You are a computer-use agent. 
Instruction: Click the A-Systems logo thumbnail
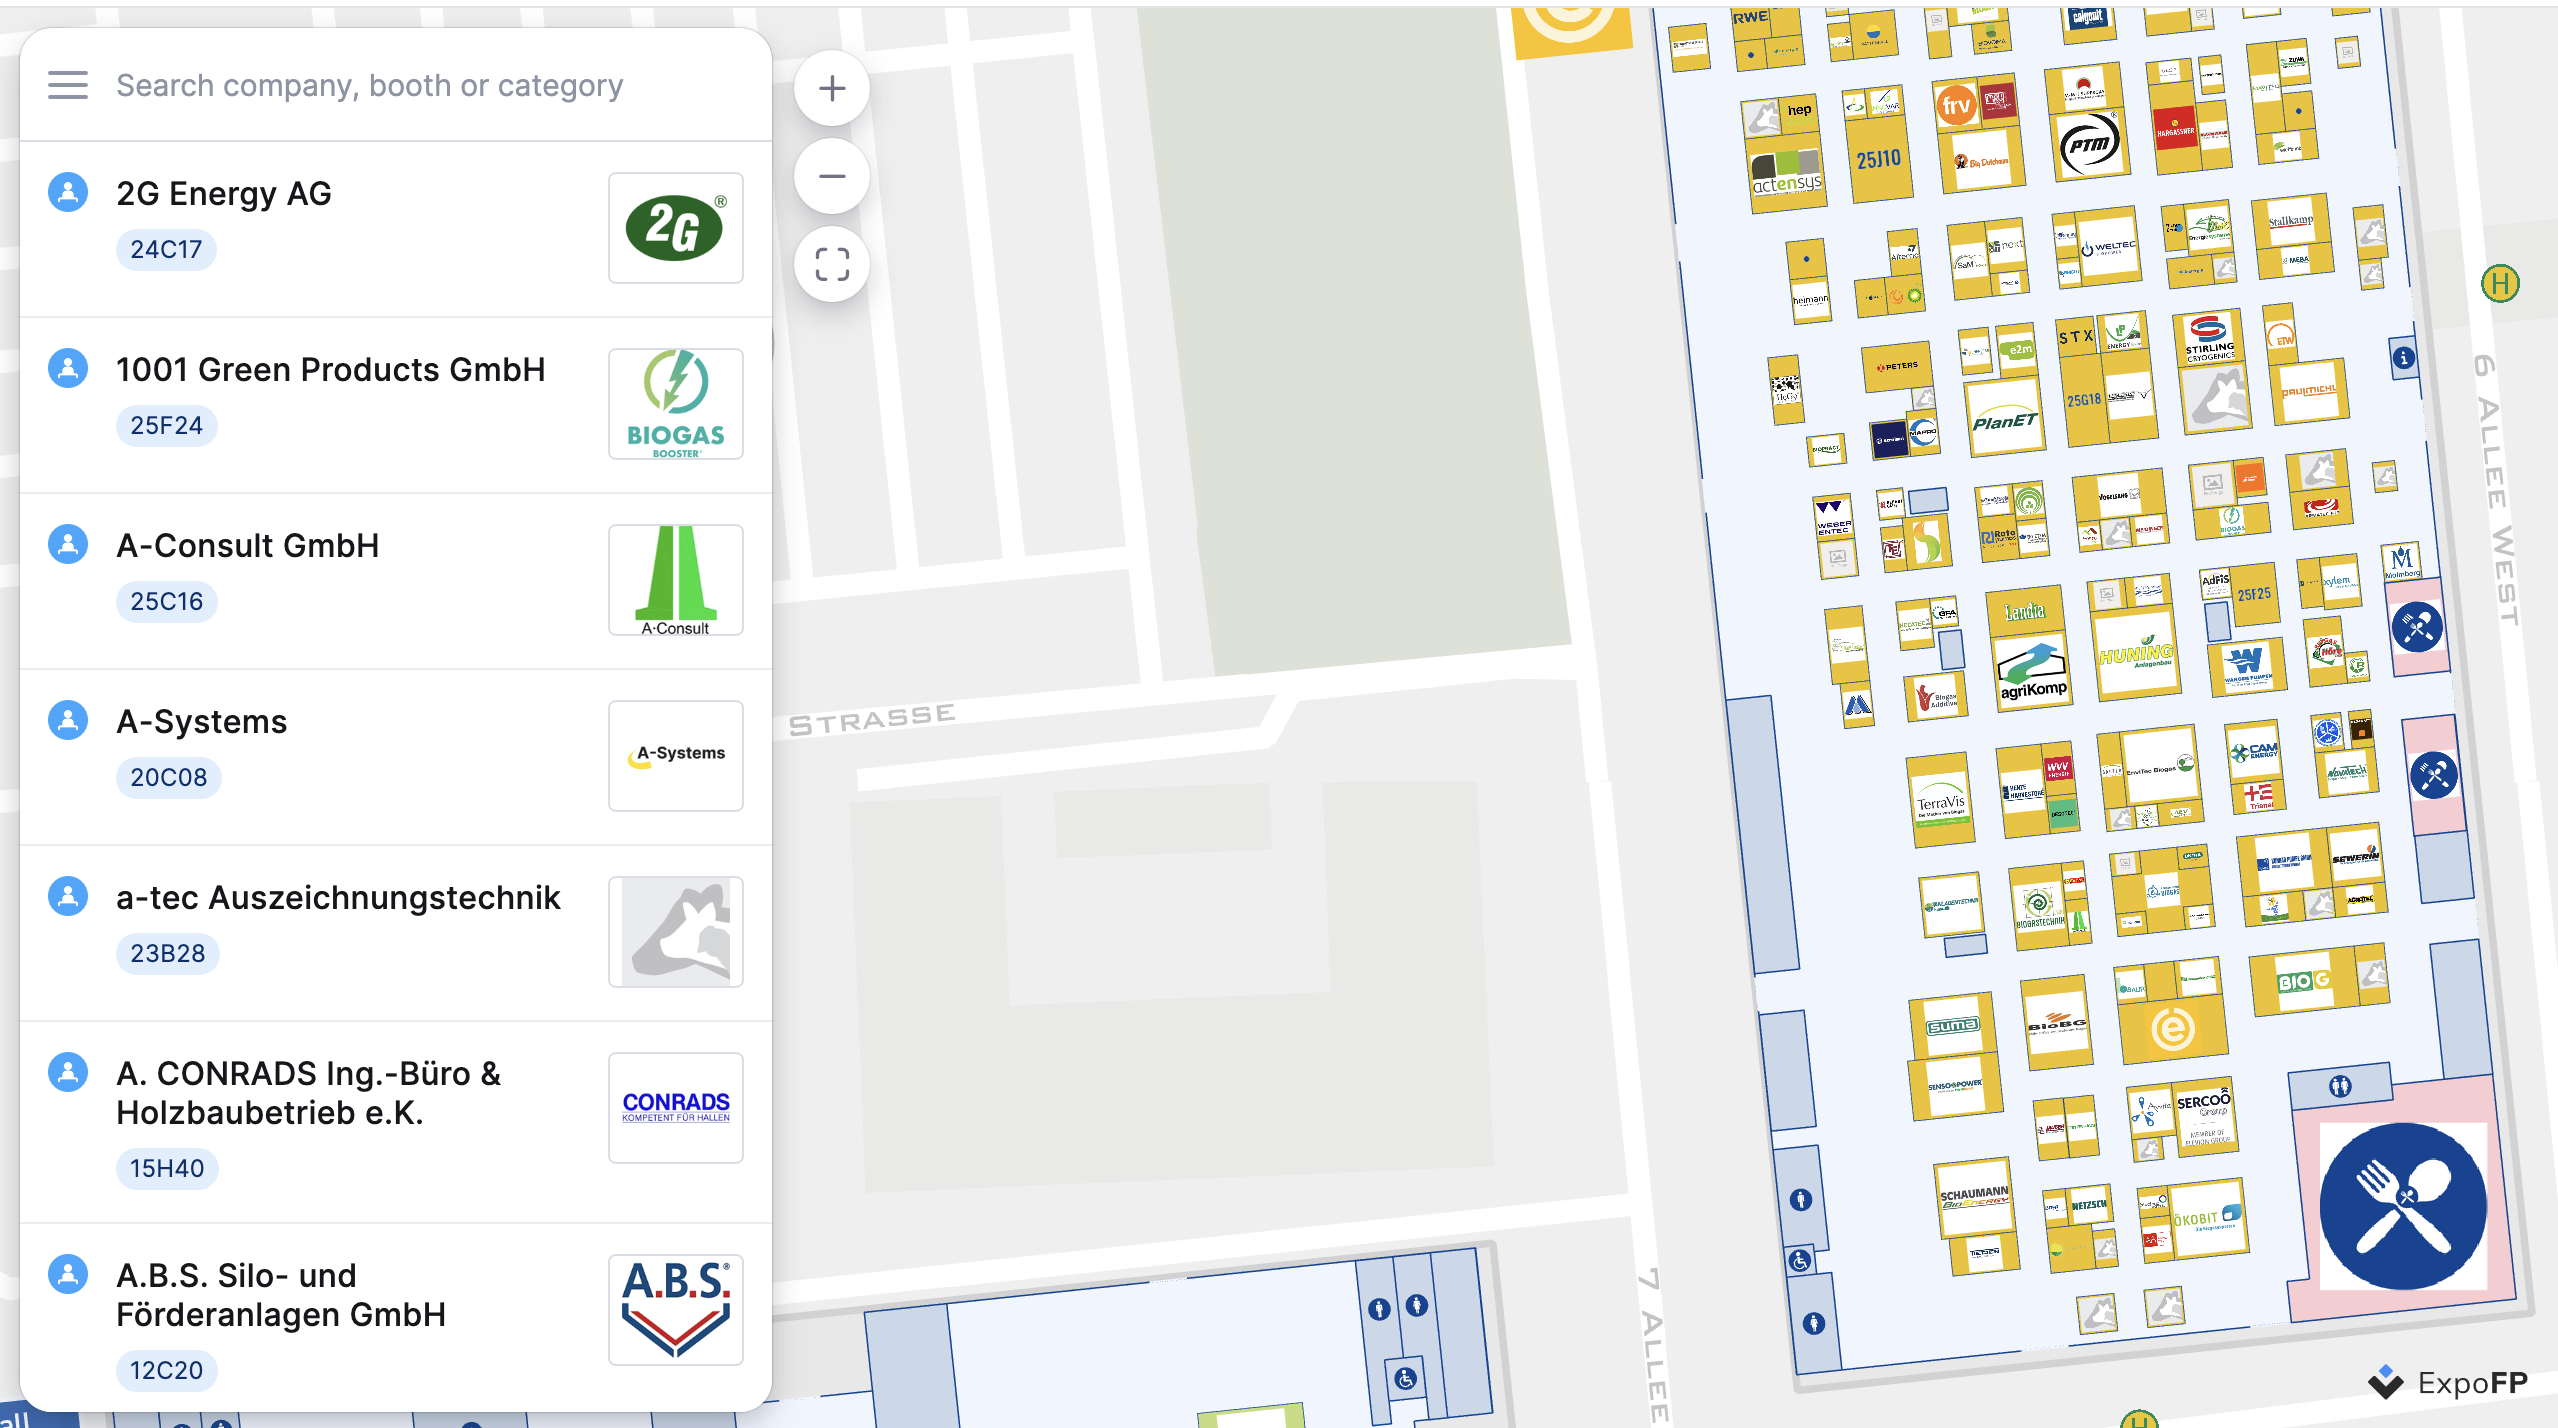(x=676, y=755)
